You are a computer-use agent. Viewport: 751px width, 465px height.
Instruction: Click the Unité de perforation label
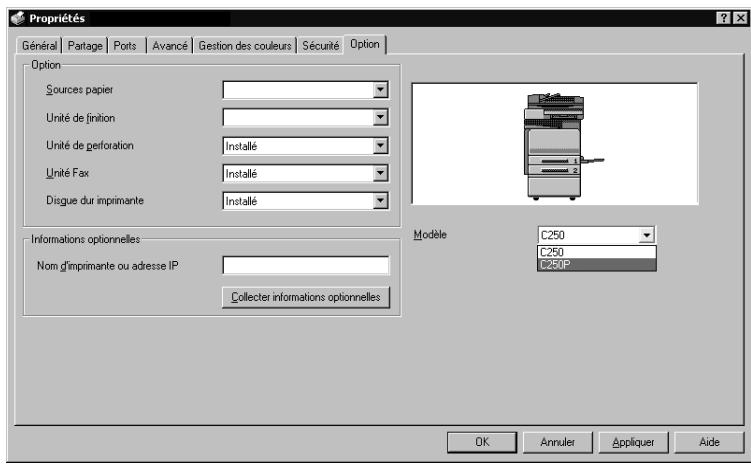pos(90,146)
